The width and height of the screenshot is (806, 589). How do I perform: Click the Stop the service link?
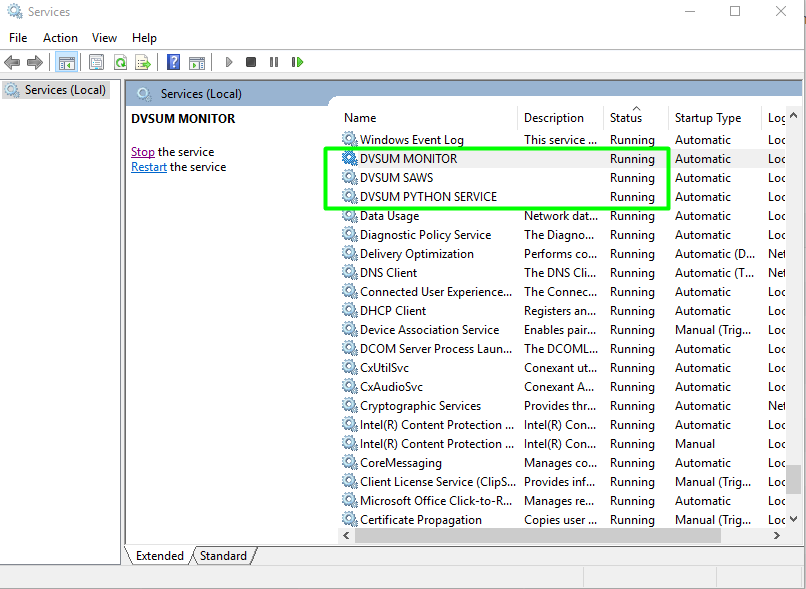[142, 152]
